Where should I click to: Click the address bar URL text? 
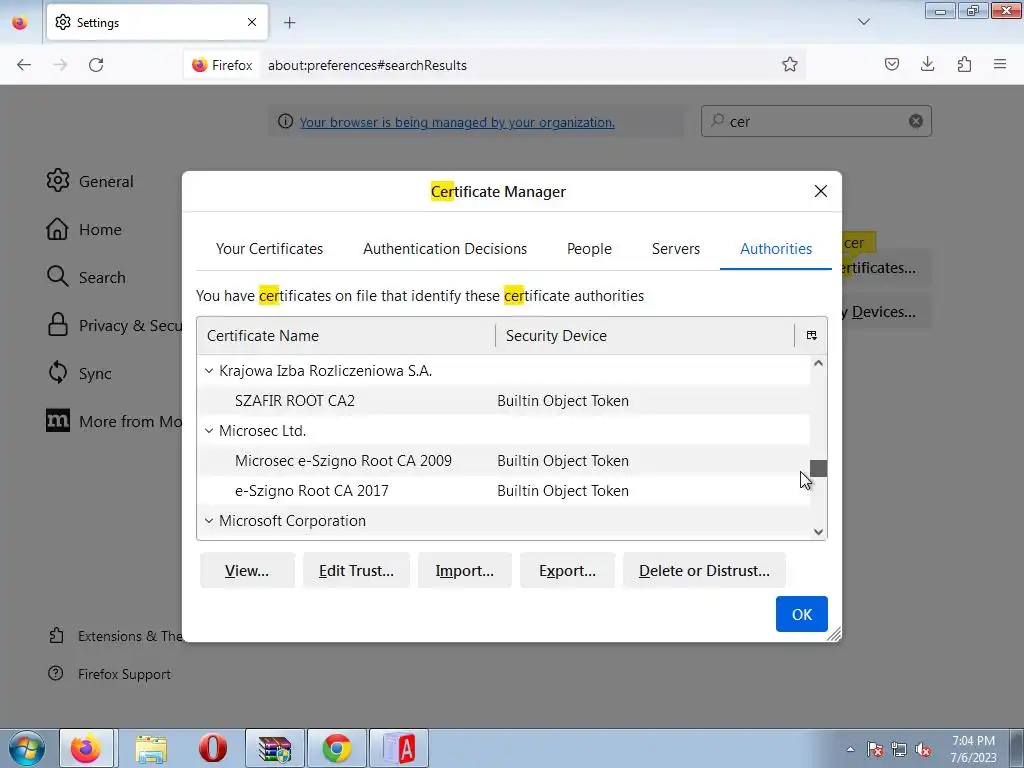pos(367,65)
